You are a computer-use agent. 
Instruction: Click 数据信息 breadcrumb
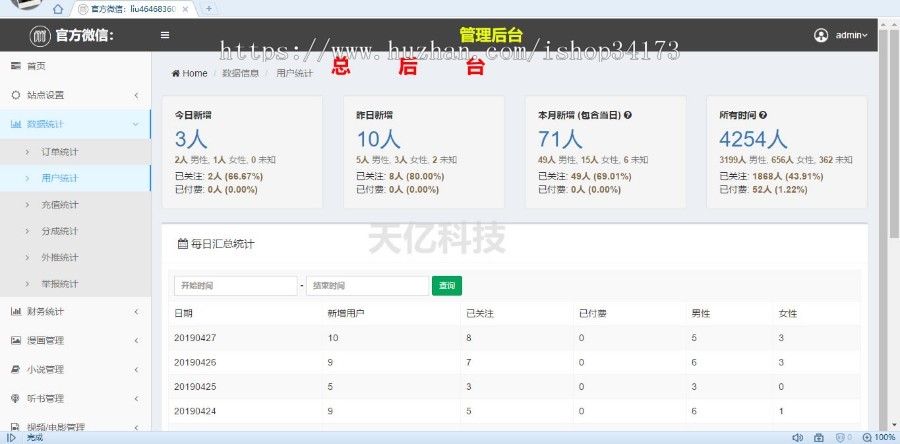click(x=240, y=73)
